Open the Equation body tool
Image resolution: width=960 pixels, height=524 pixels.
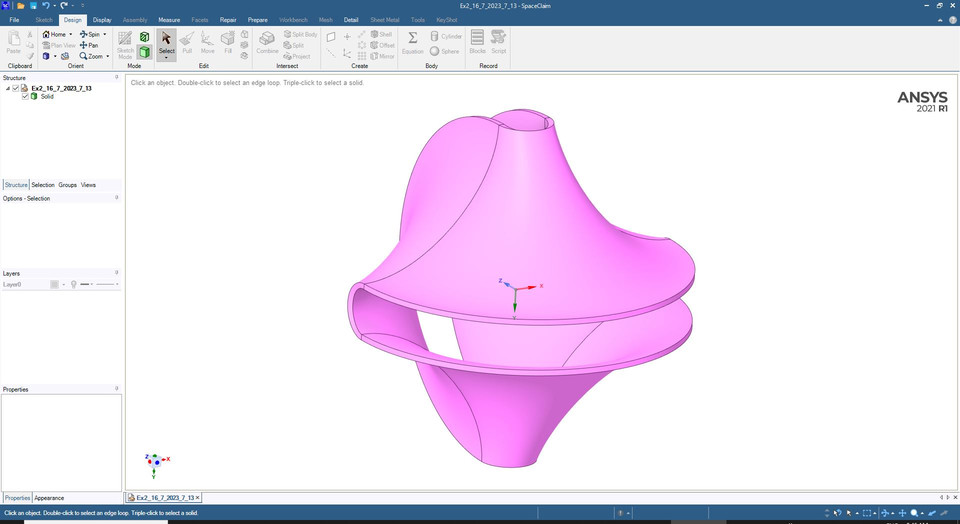(x=413, y=43)
